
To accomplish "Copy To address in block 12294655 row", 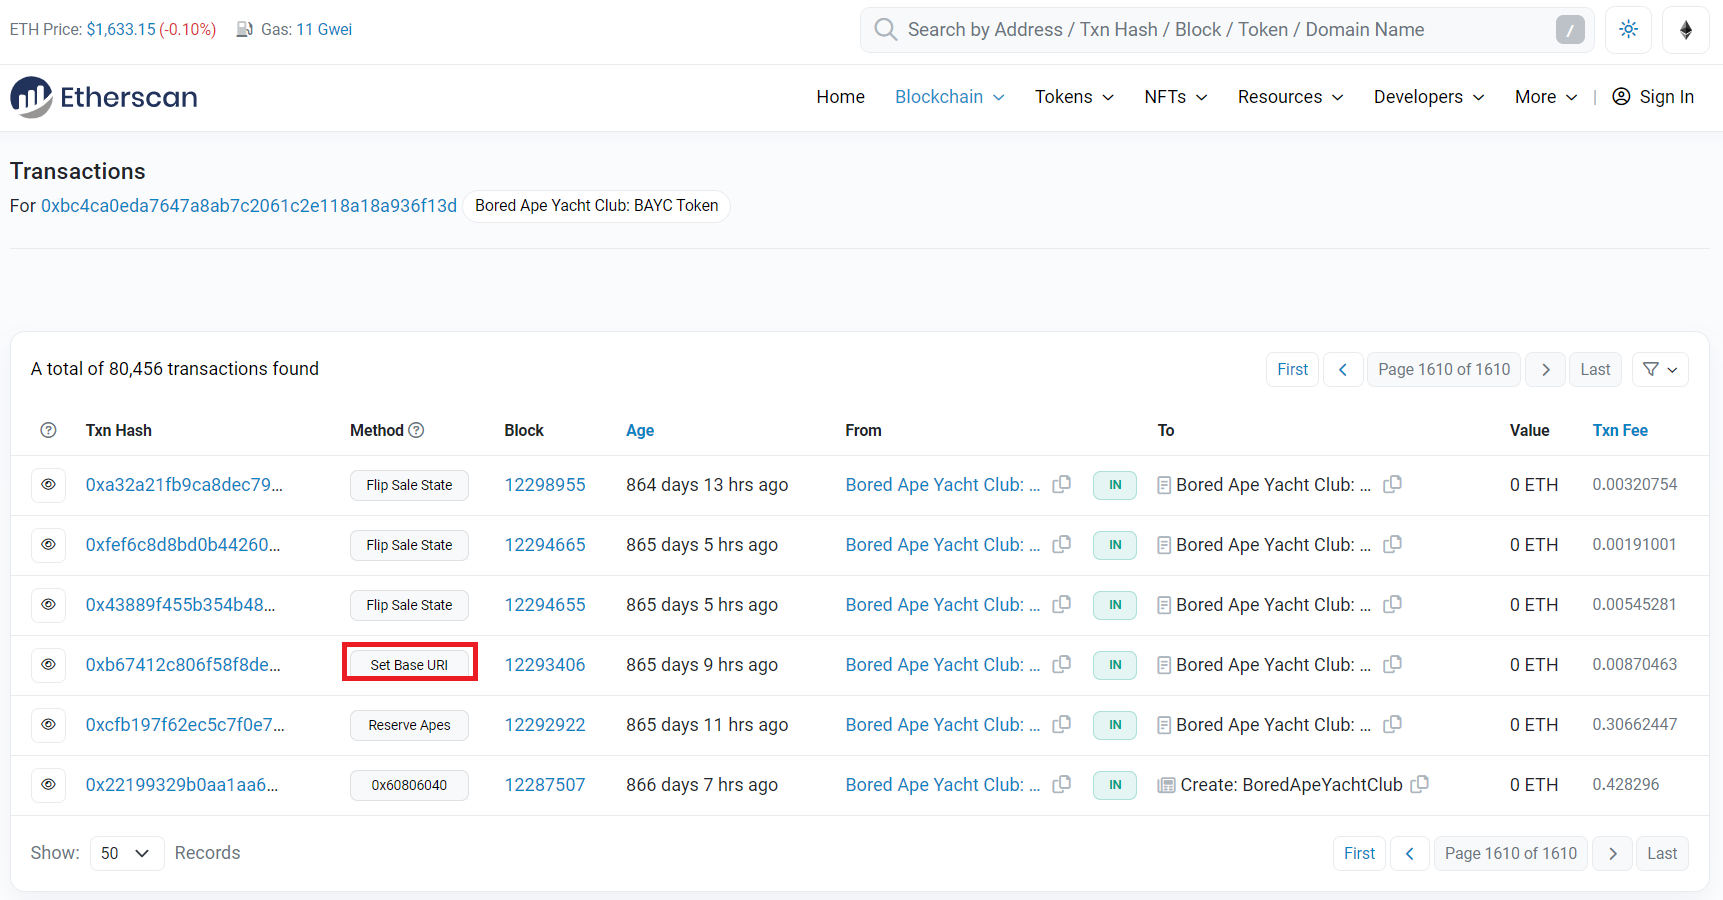I will coord(1392,604).
